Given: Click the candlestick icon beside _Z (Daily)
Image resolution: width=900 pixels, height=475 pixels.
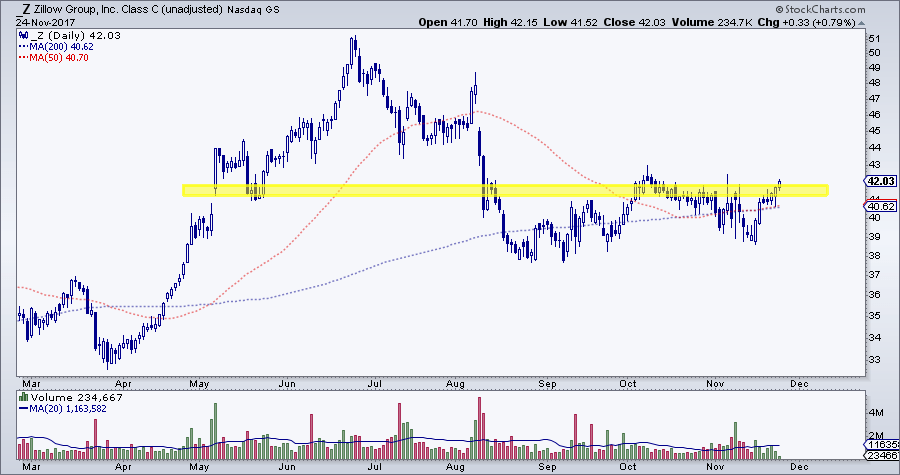Looking at the screenshot, I should [21, 35].
